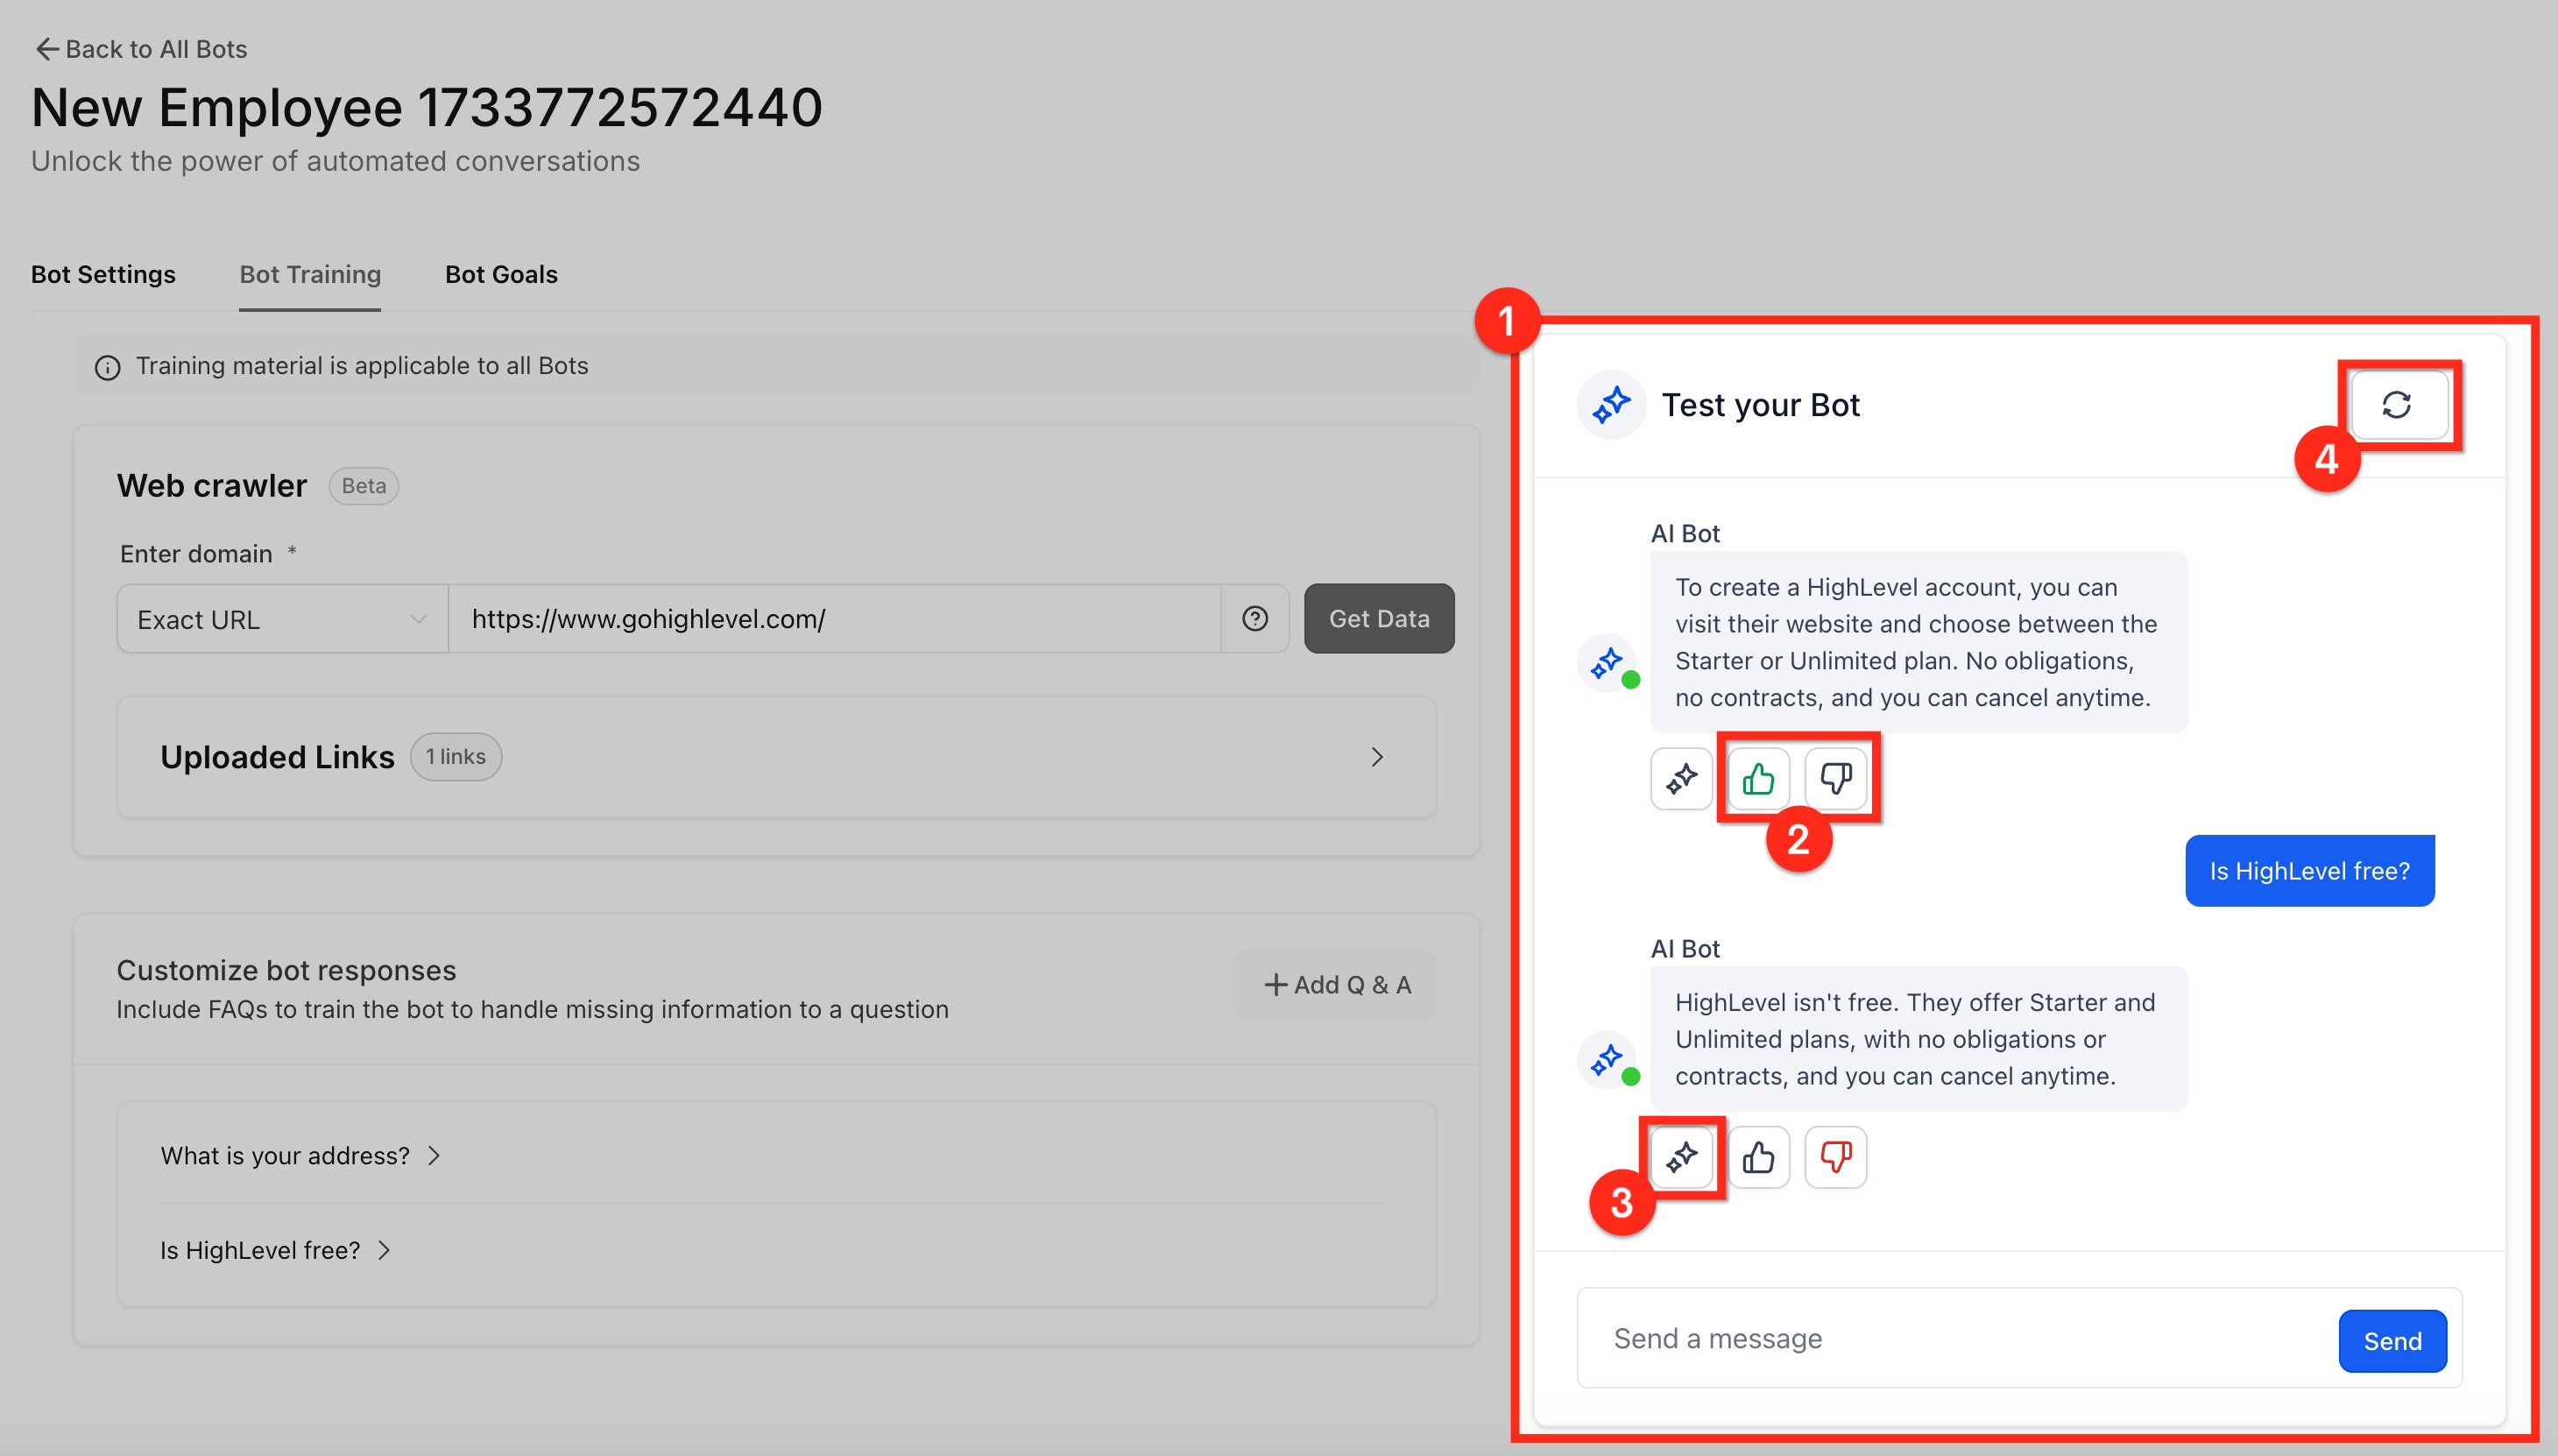
Task: Click the Get Data button
Action: tap(1378, 619)
